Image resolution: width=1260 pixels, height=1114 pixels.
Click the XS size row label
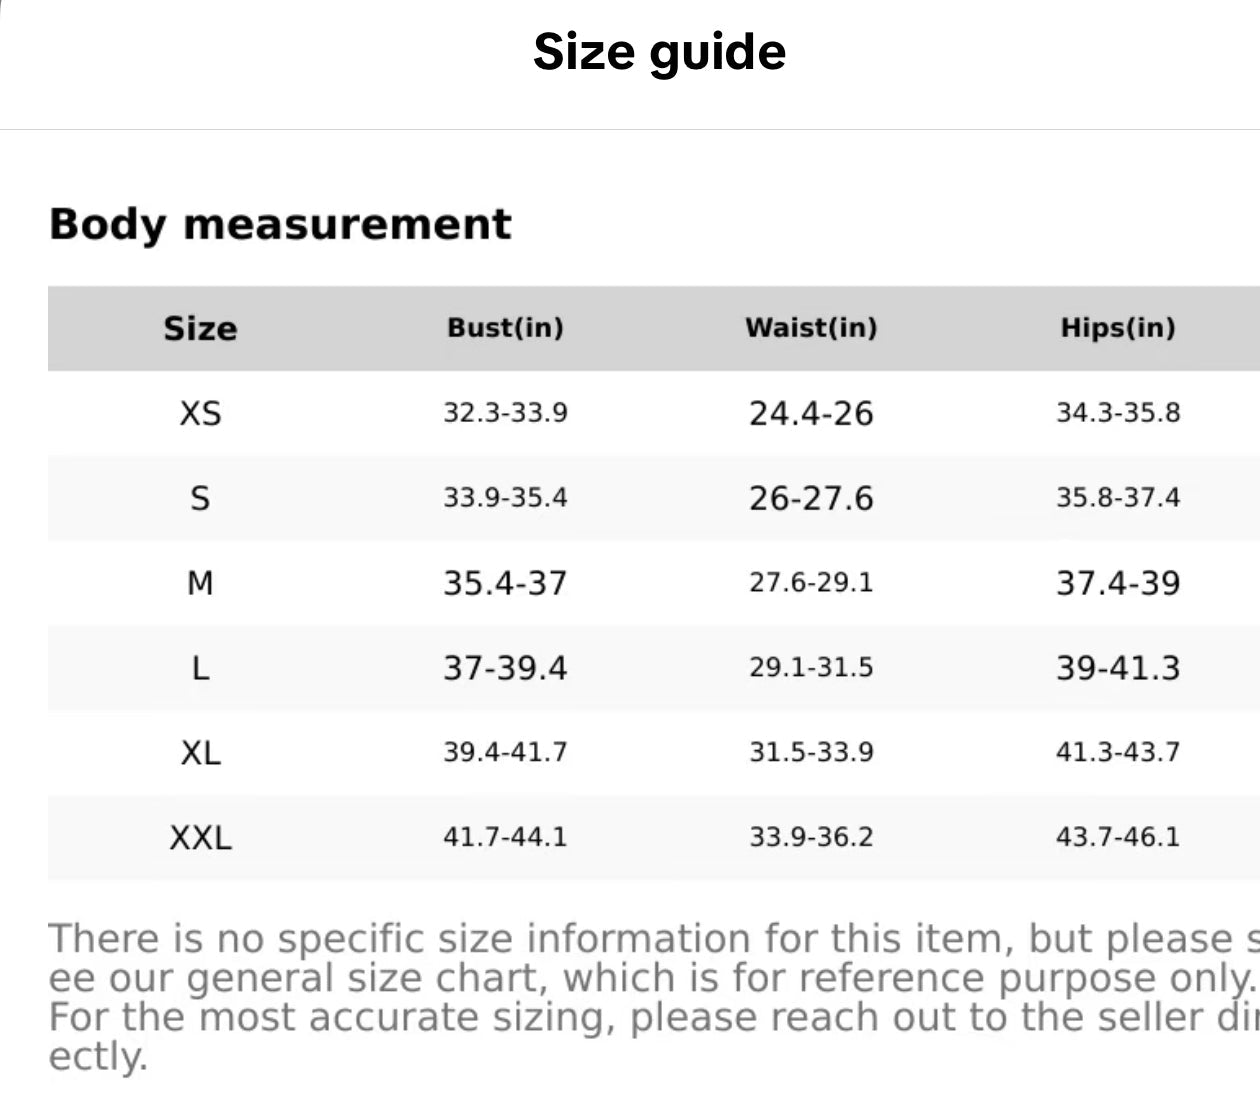(x=200, y=413)
